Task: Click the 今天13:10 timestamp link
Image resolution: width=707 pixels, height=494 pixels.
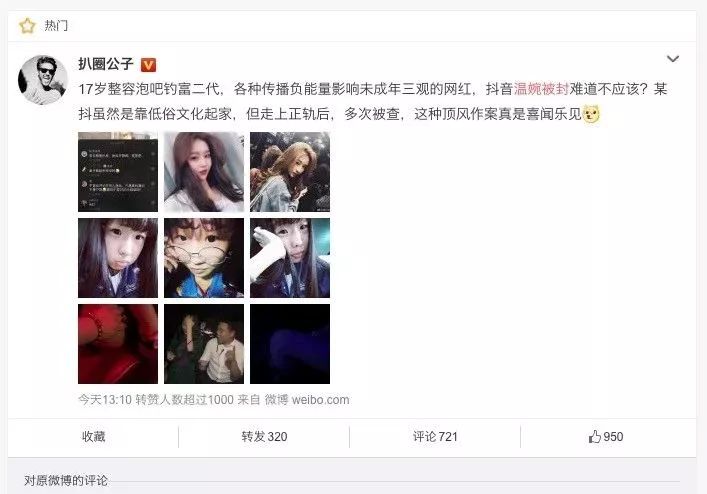Action: coord(105,400)
